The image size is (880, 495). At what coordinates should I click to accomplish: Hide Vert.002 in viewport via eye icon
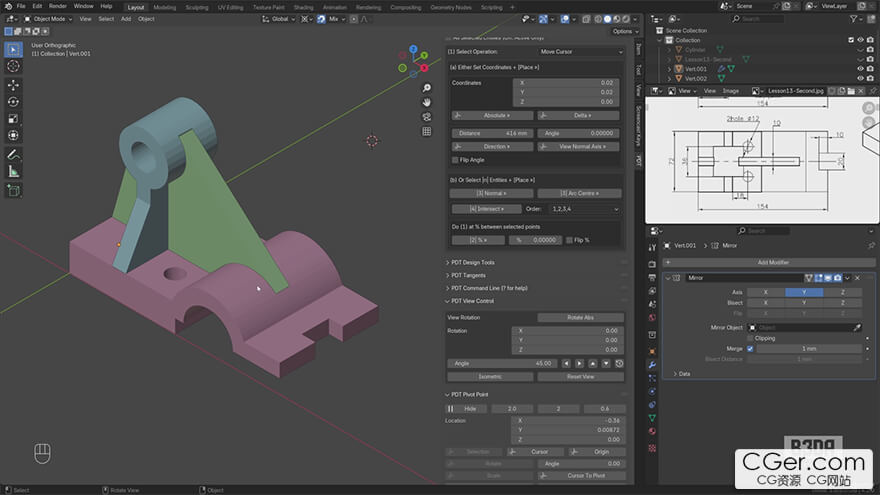click(x=860, y=79)
